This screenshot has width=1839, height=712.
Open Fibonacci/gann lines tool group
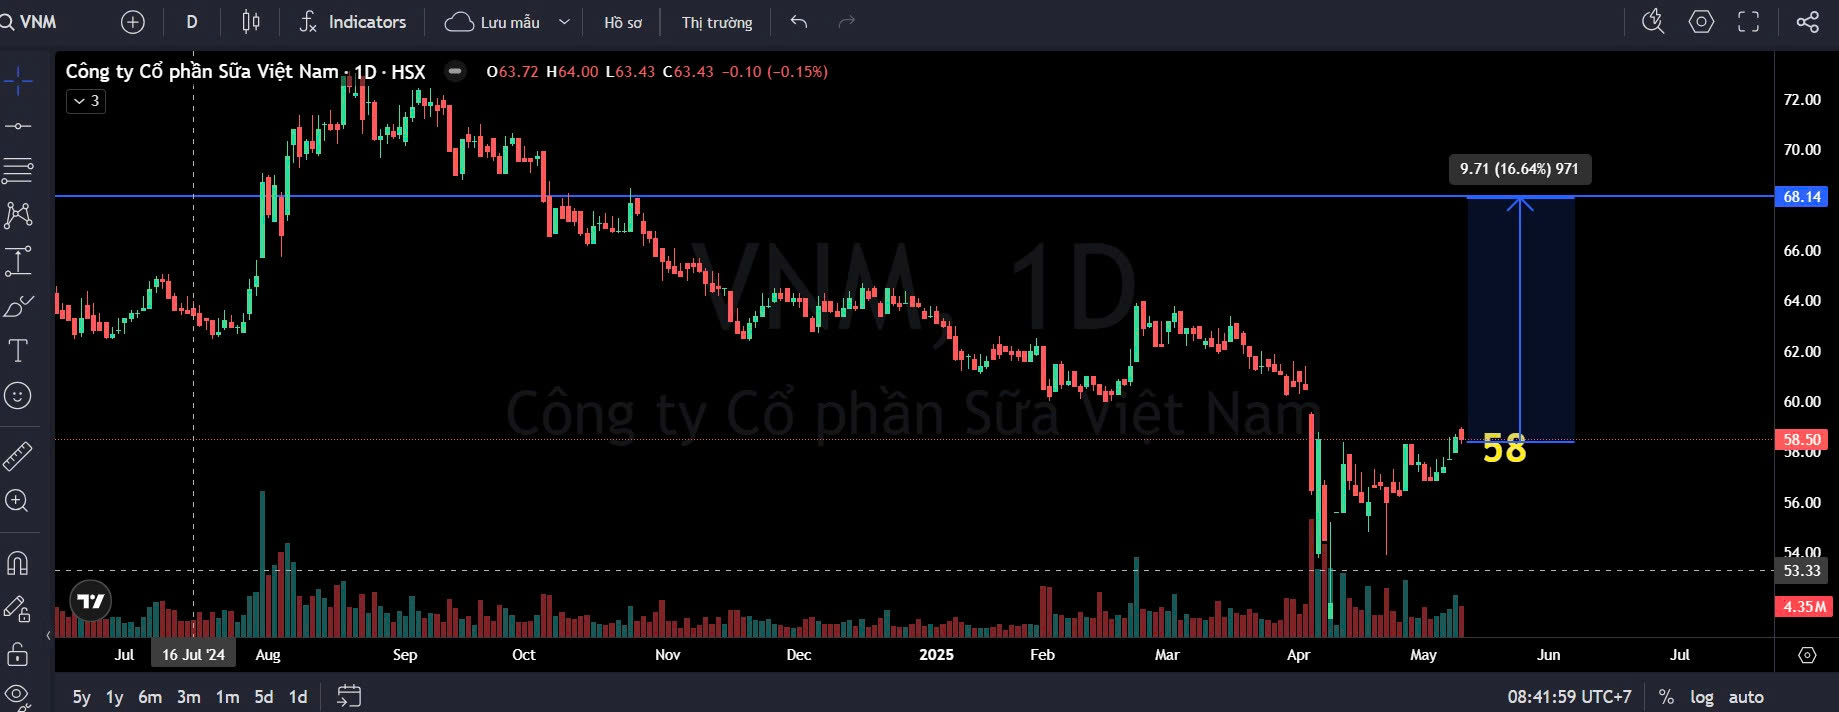pyautogui.click(x=18, y=170)
